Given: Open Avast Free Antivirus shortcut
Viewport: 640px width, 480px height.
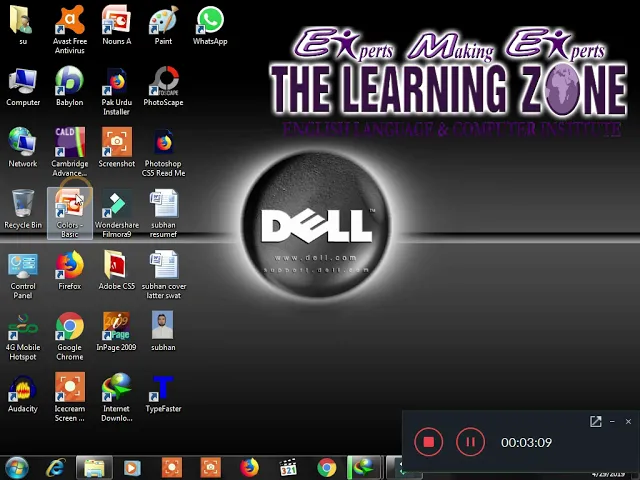Looking at the screenshot, I should (70, 29).
